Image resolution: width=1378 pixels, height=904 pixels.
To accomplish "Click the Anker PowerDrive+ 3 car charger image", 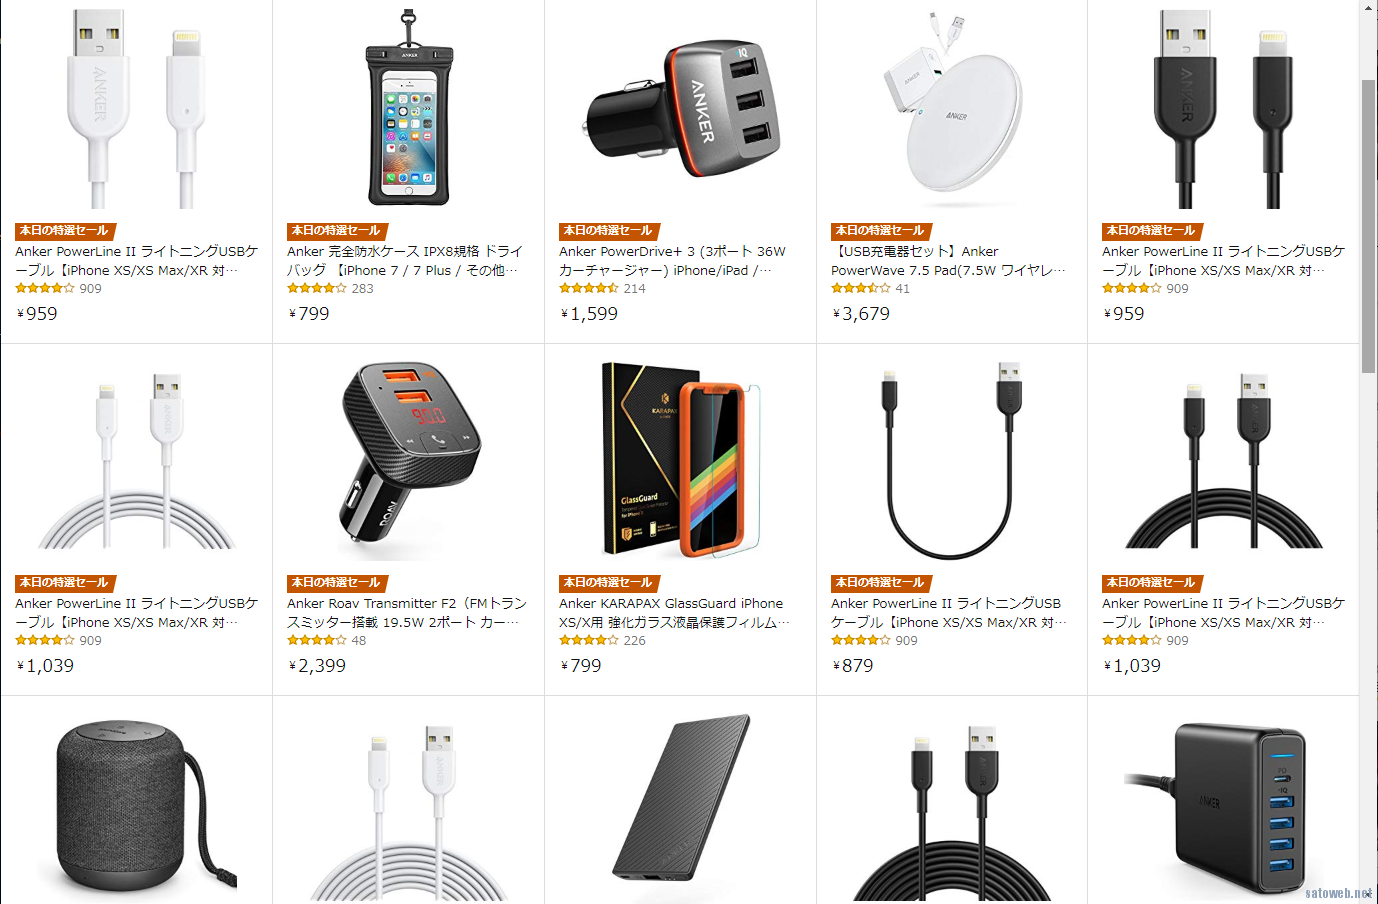I will pos(681,110).
